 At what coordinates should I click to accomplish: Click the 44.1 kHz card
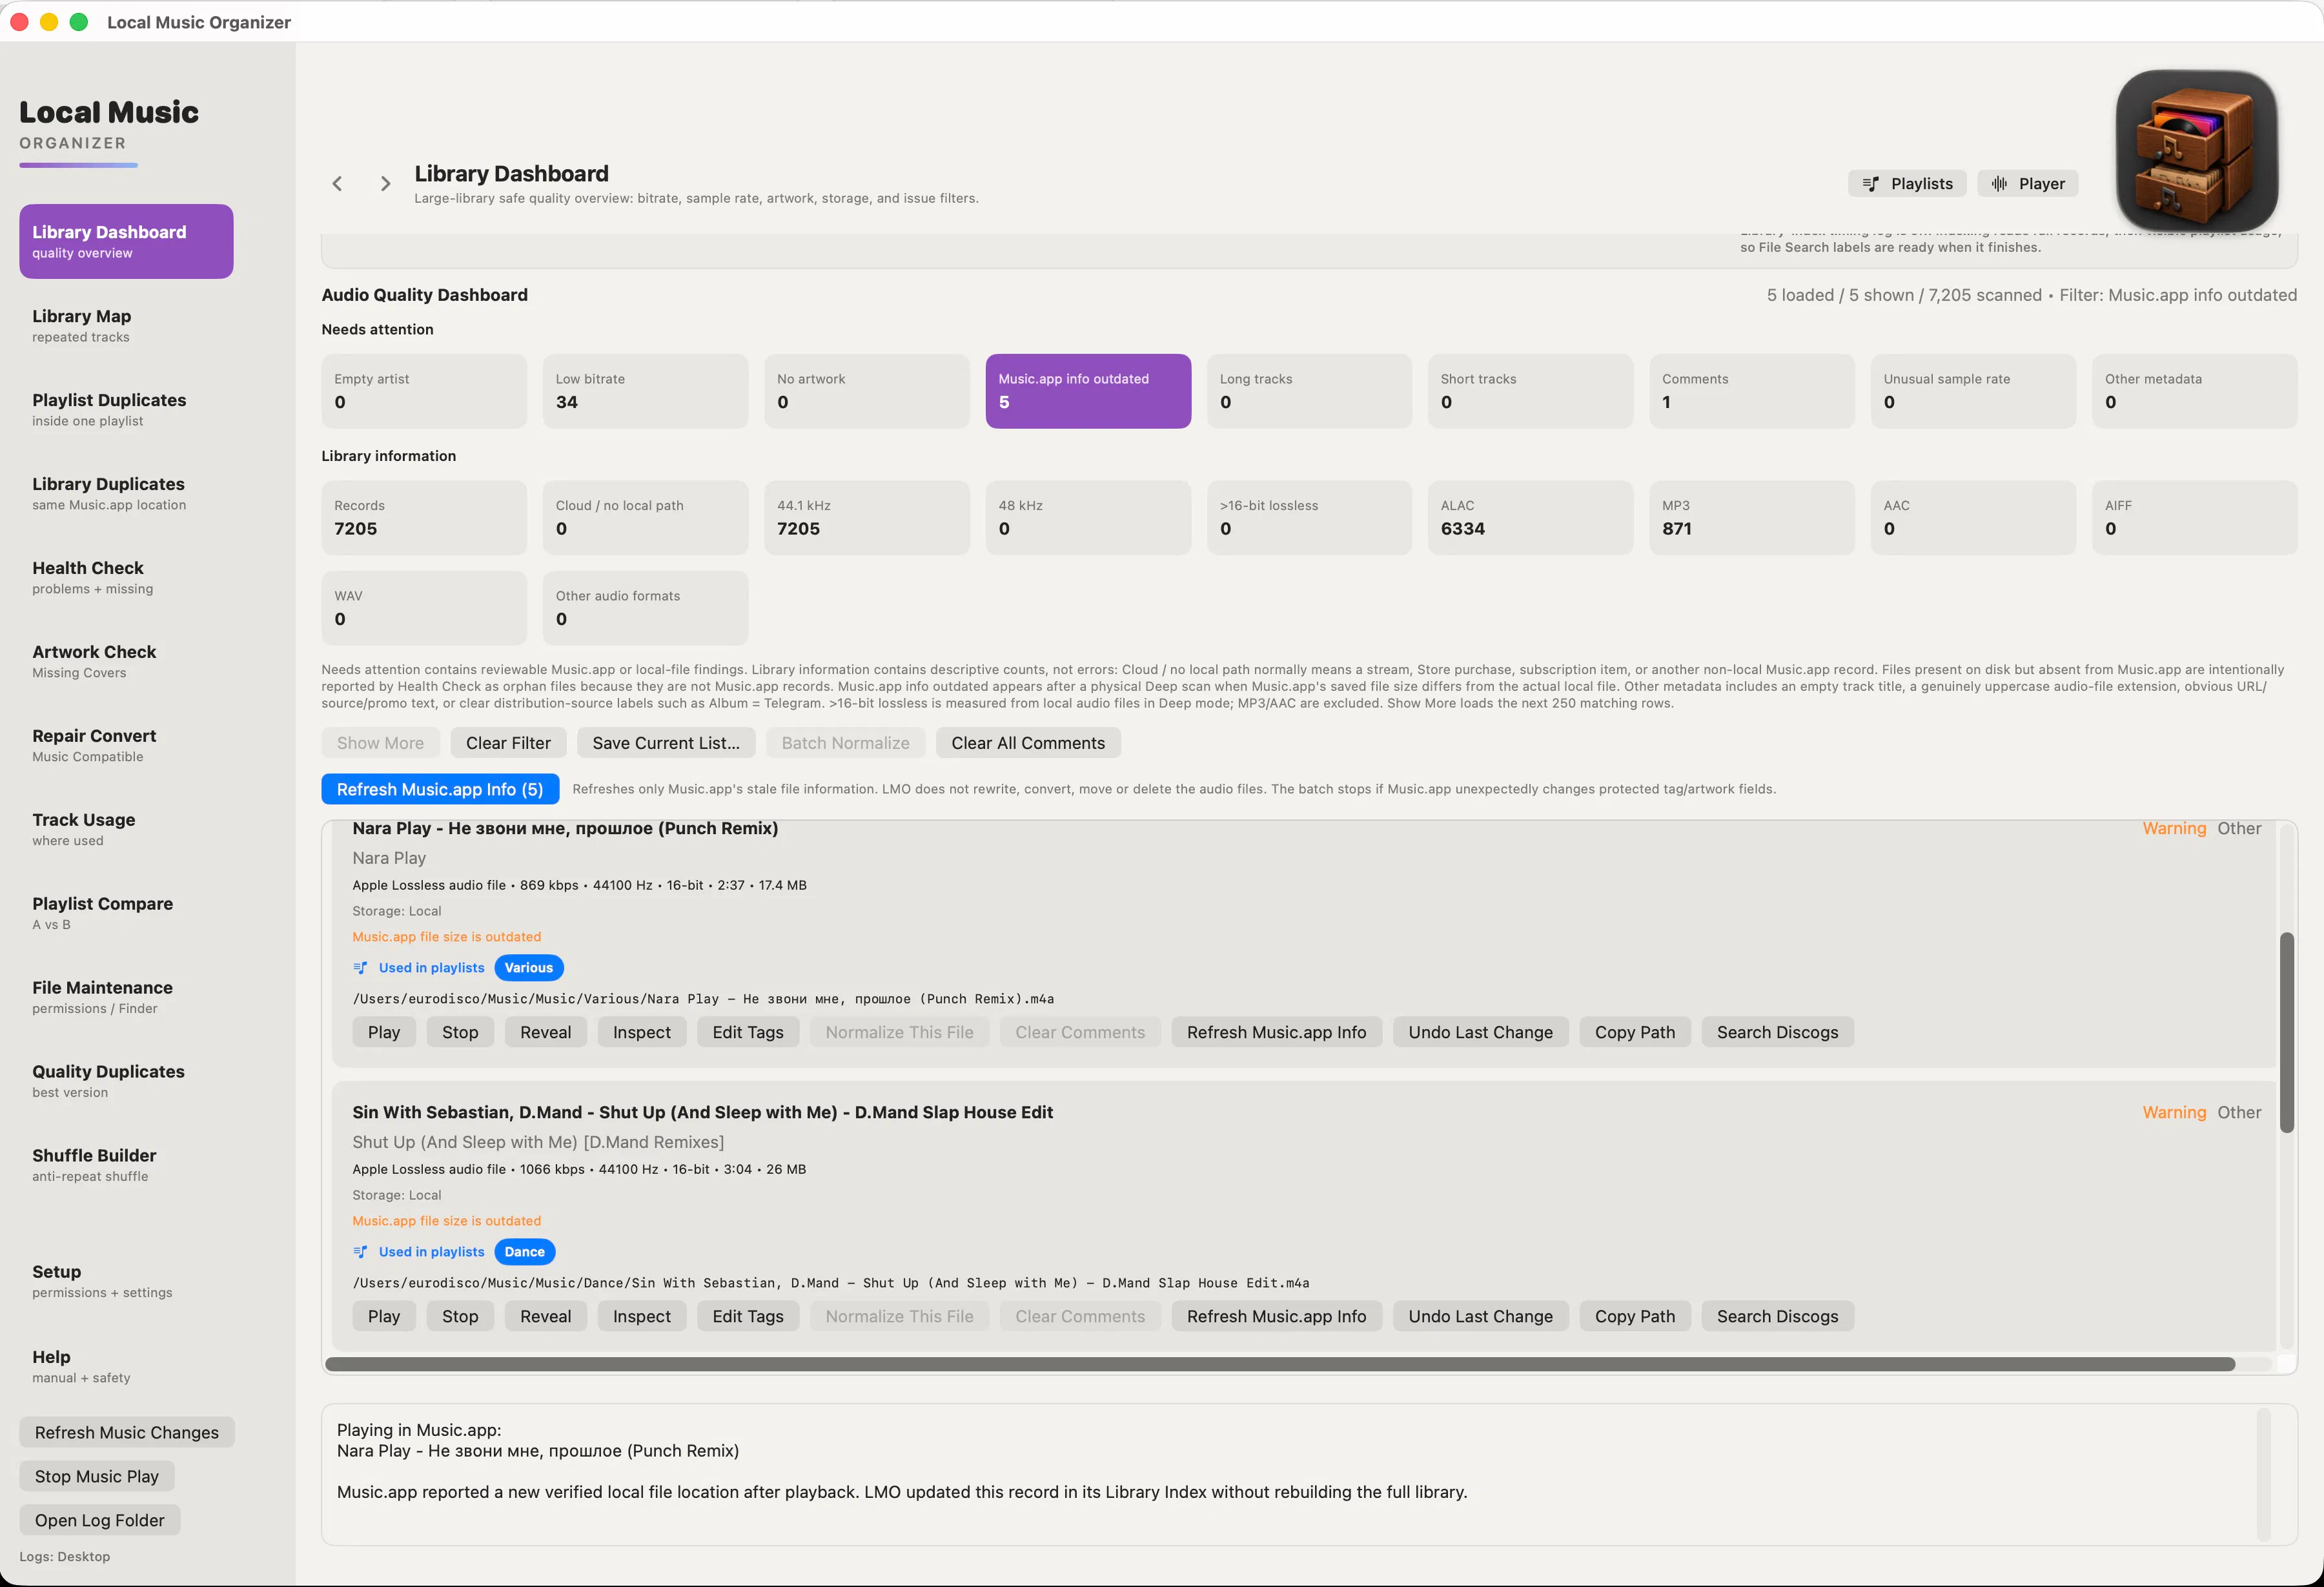point(867,518)
